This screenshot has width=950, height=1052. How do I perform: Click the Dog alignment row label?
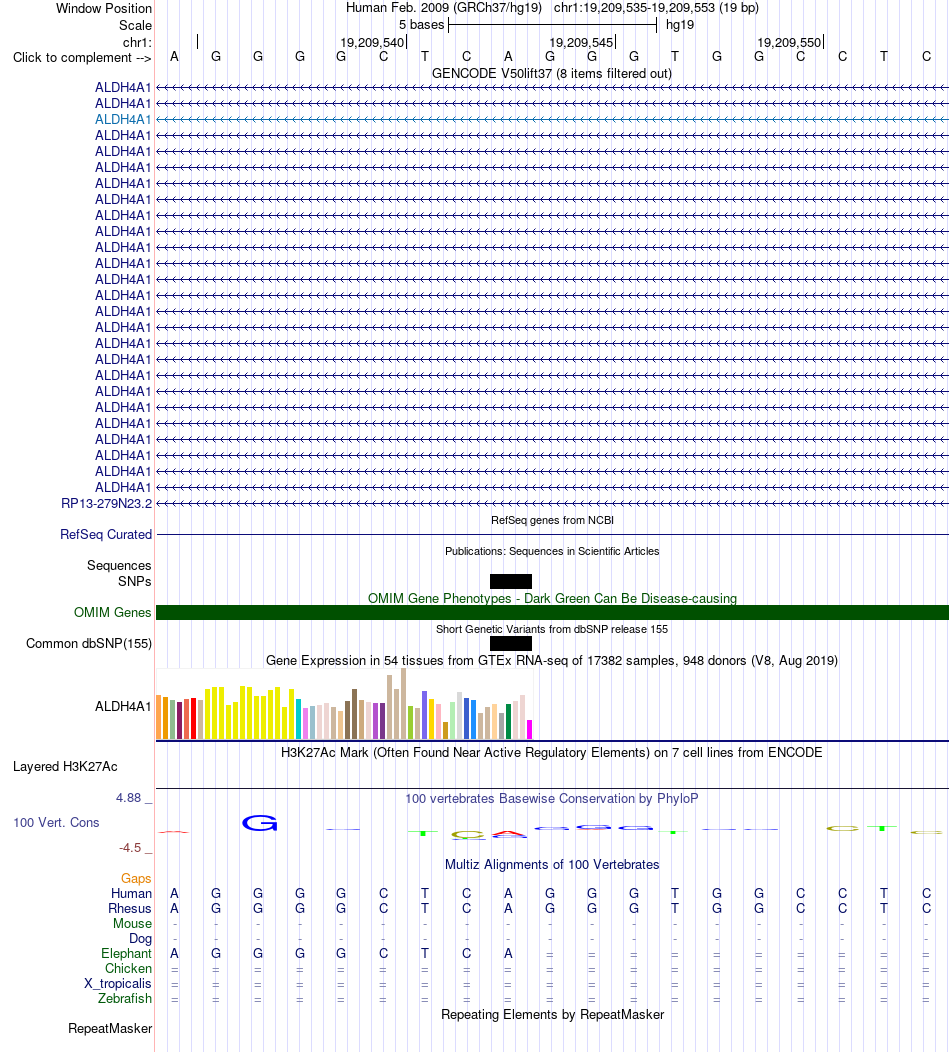coord(140,939)
